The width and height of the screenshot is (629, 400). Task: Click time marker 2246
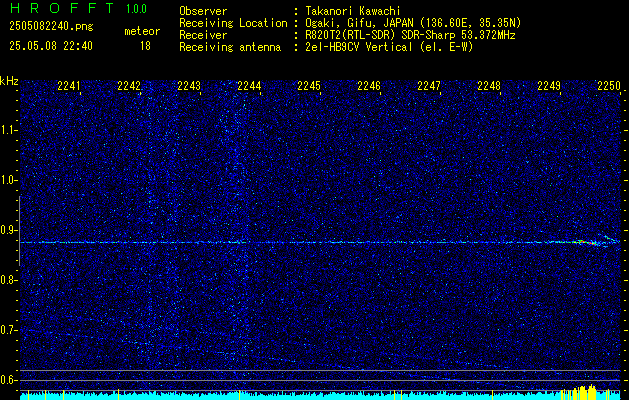point(369,86)
